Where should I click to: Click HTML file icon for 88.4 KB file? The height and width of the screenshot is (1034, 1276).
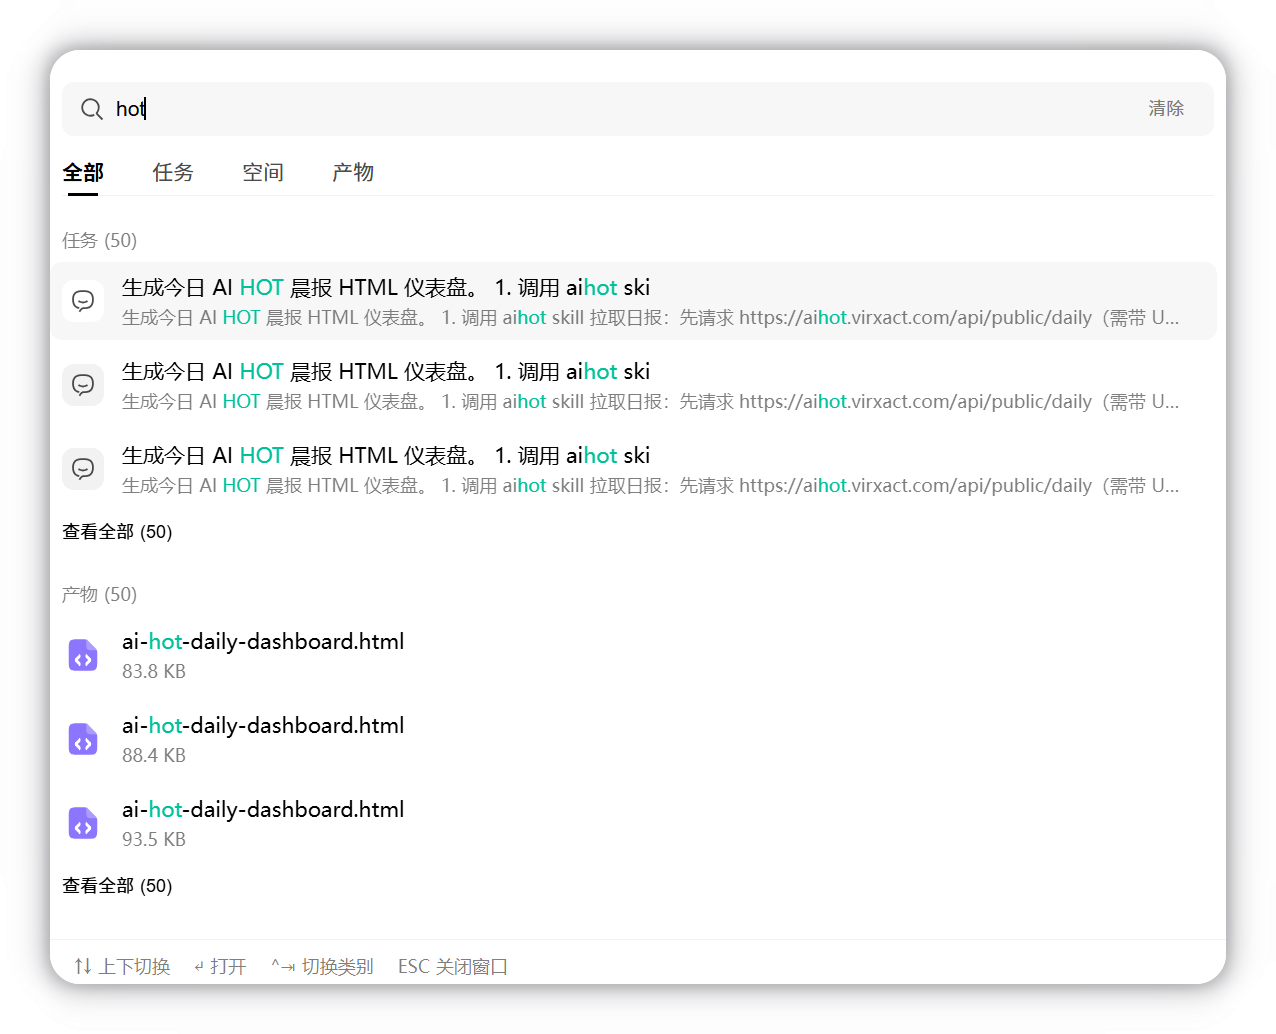pyautogui.click(x=83, y=740)
